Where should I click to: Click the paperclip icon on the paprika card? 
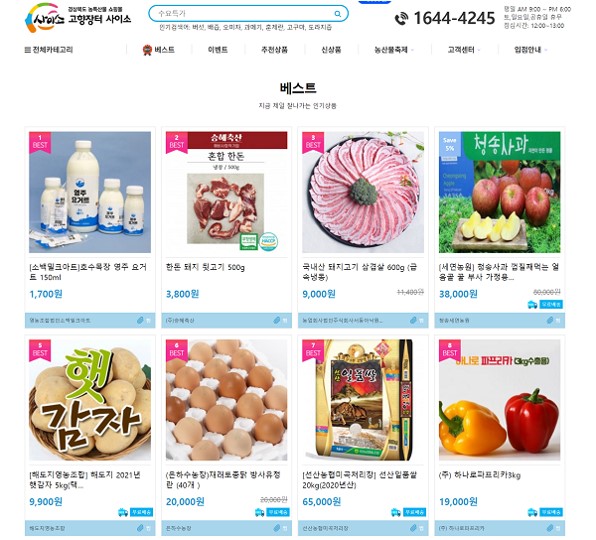pos(550,528)
